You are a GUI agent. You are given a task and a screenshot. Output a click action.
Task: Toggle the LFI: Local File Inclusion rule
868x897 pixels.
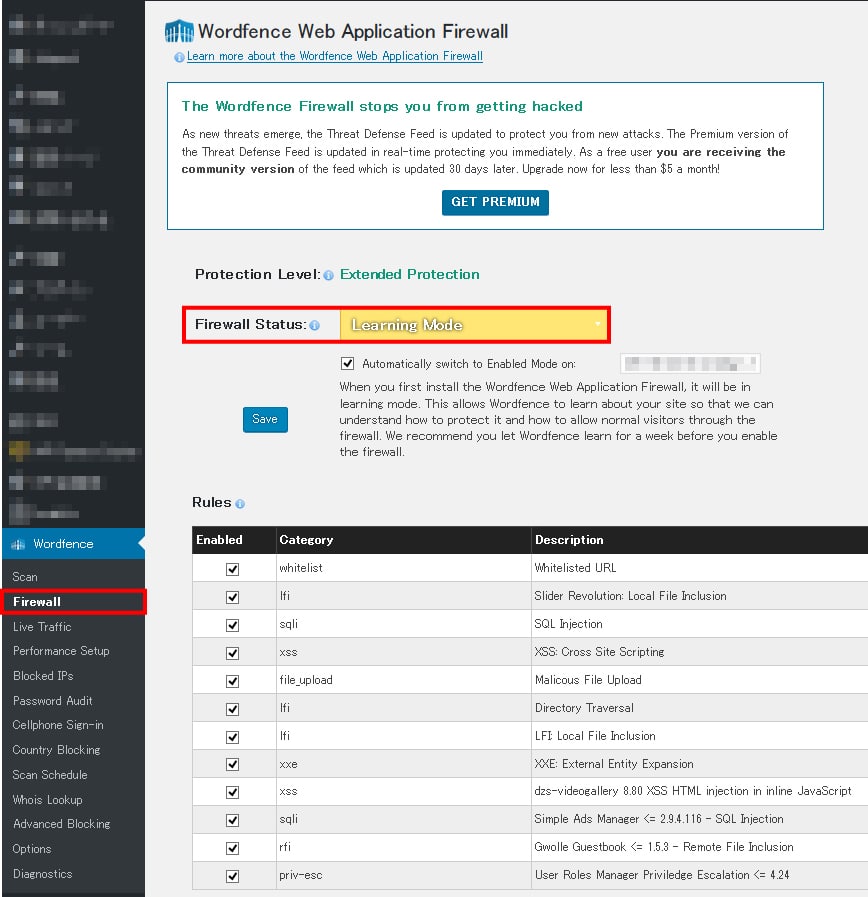coord(232,737)
